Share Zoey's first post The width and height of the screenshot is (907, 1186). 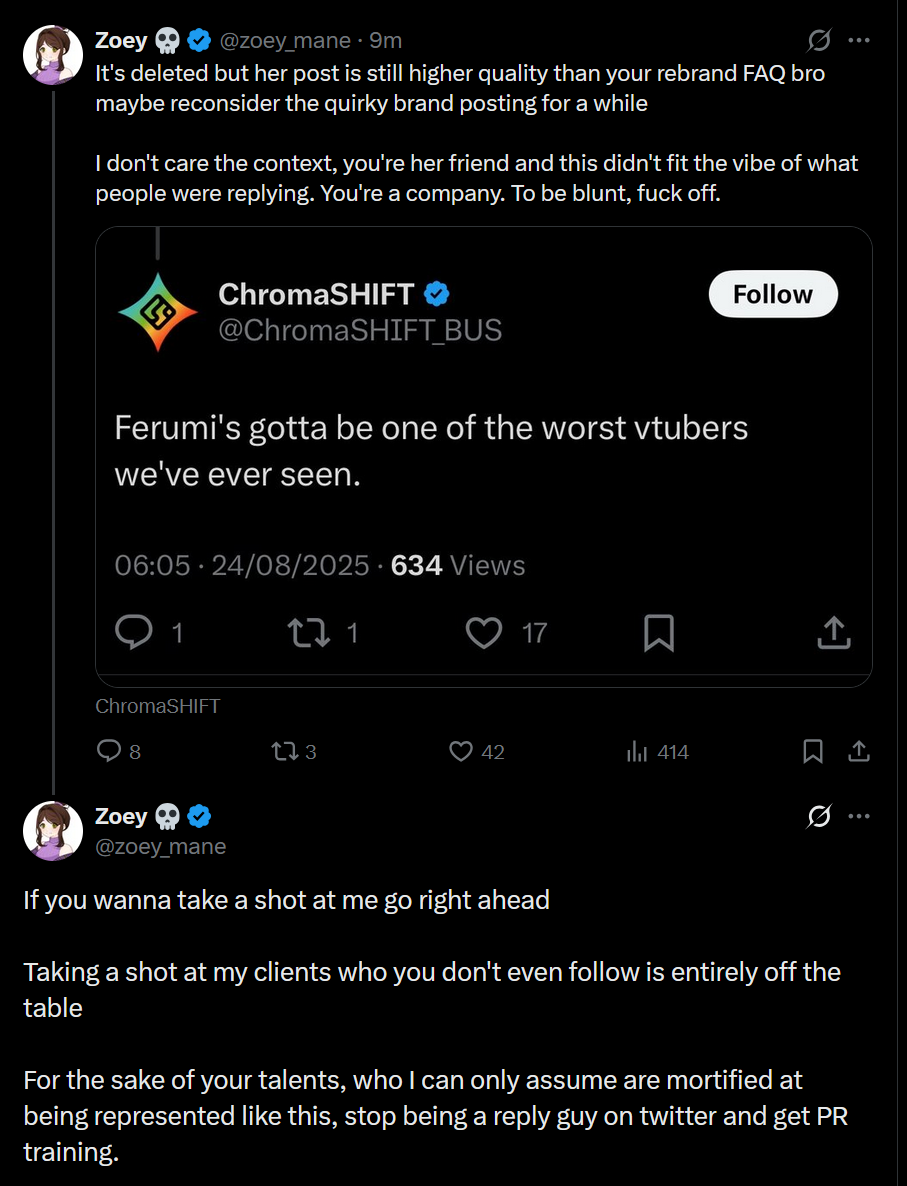coord(858,751)
